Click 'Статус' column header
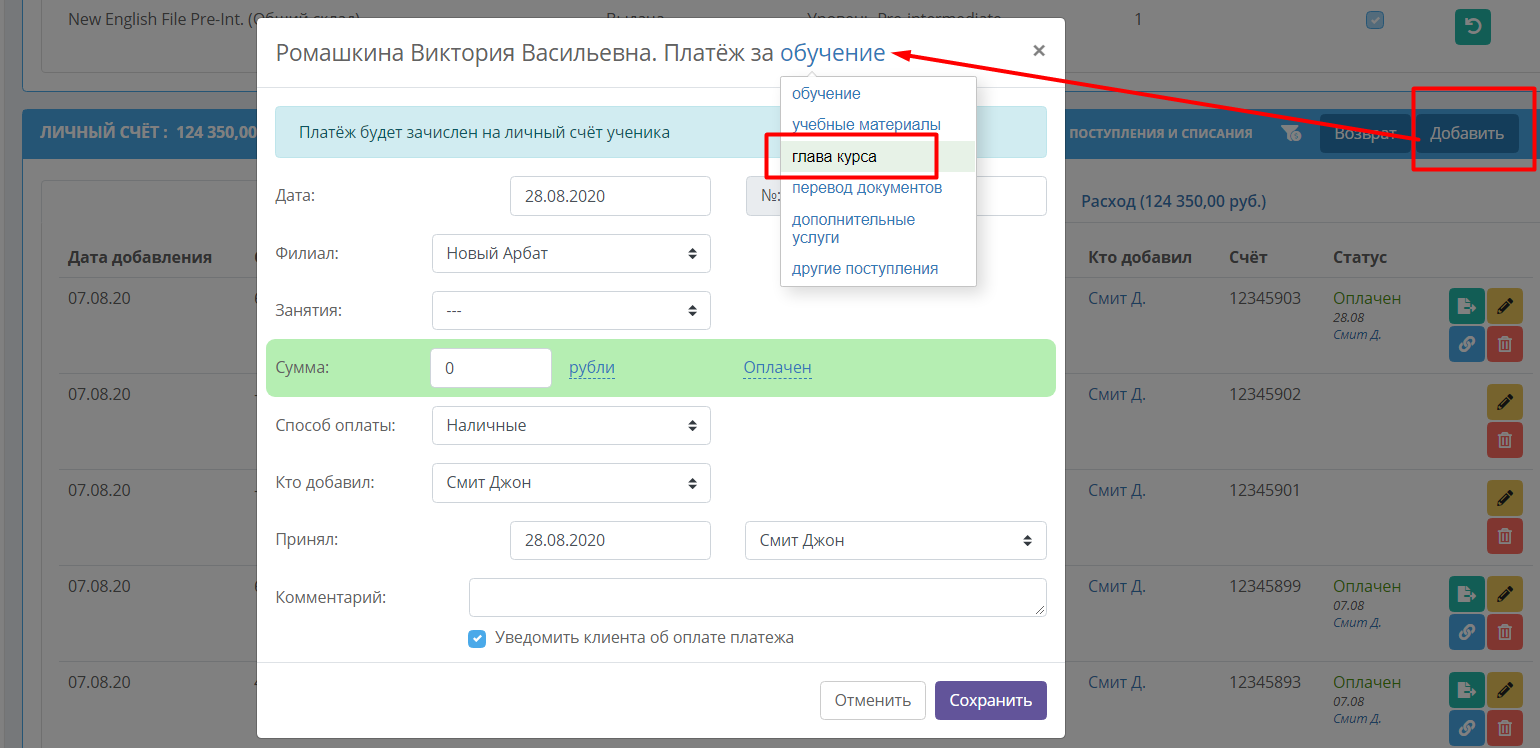 1360,257
